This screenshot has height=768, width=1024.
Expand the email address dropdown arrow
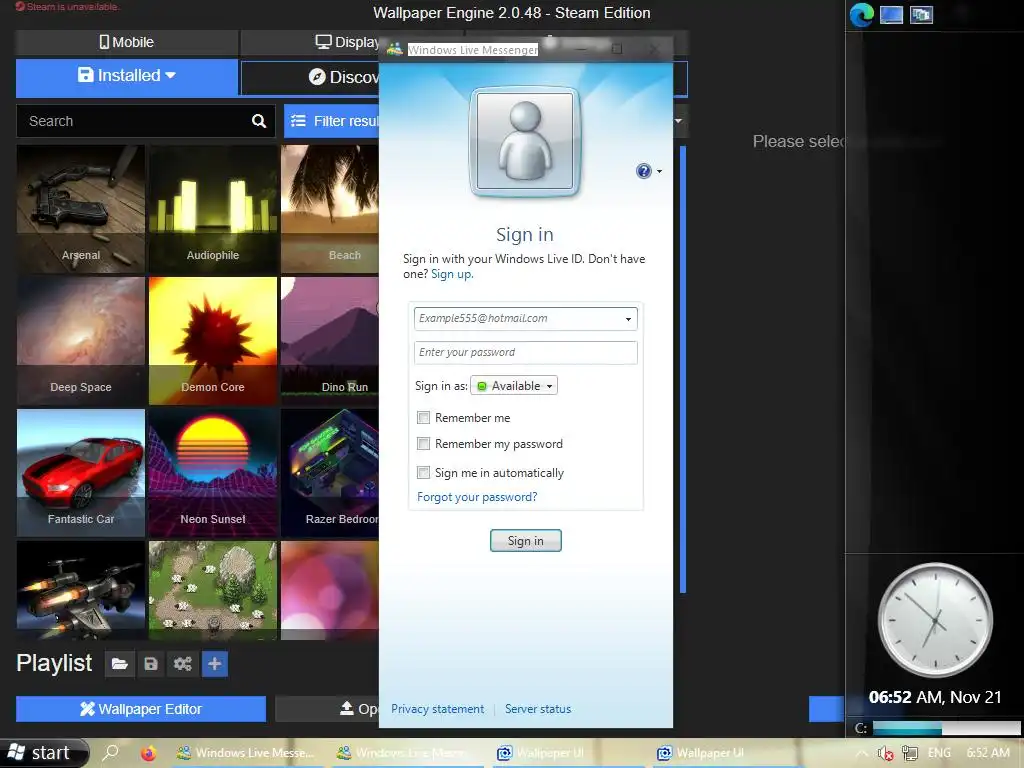pos(628,319)
